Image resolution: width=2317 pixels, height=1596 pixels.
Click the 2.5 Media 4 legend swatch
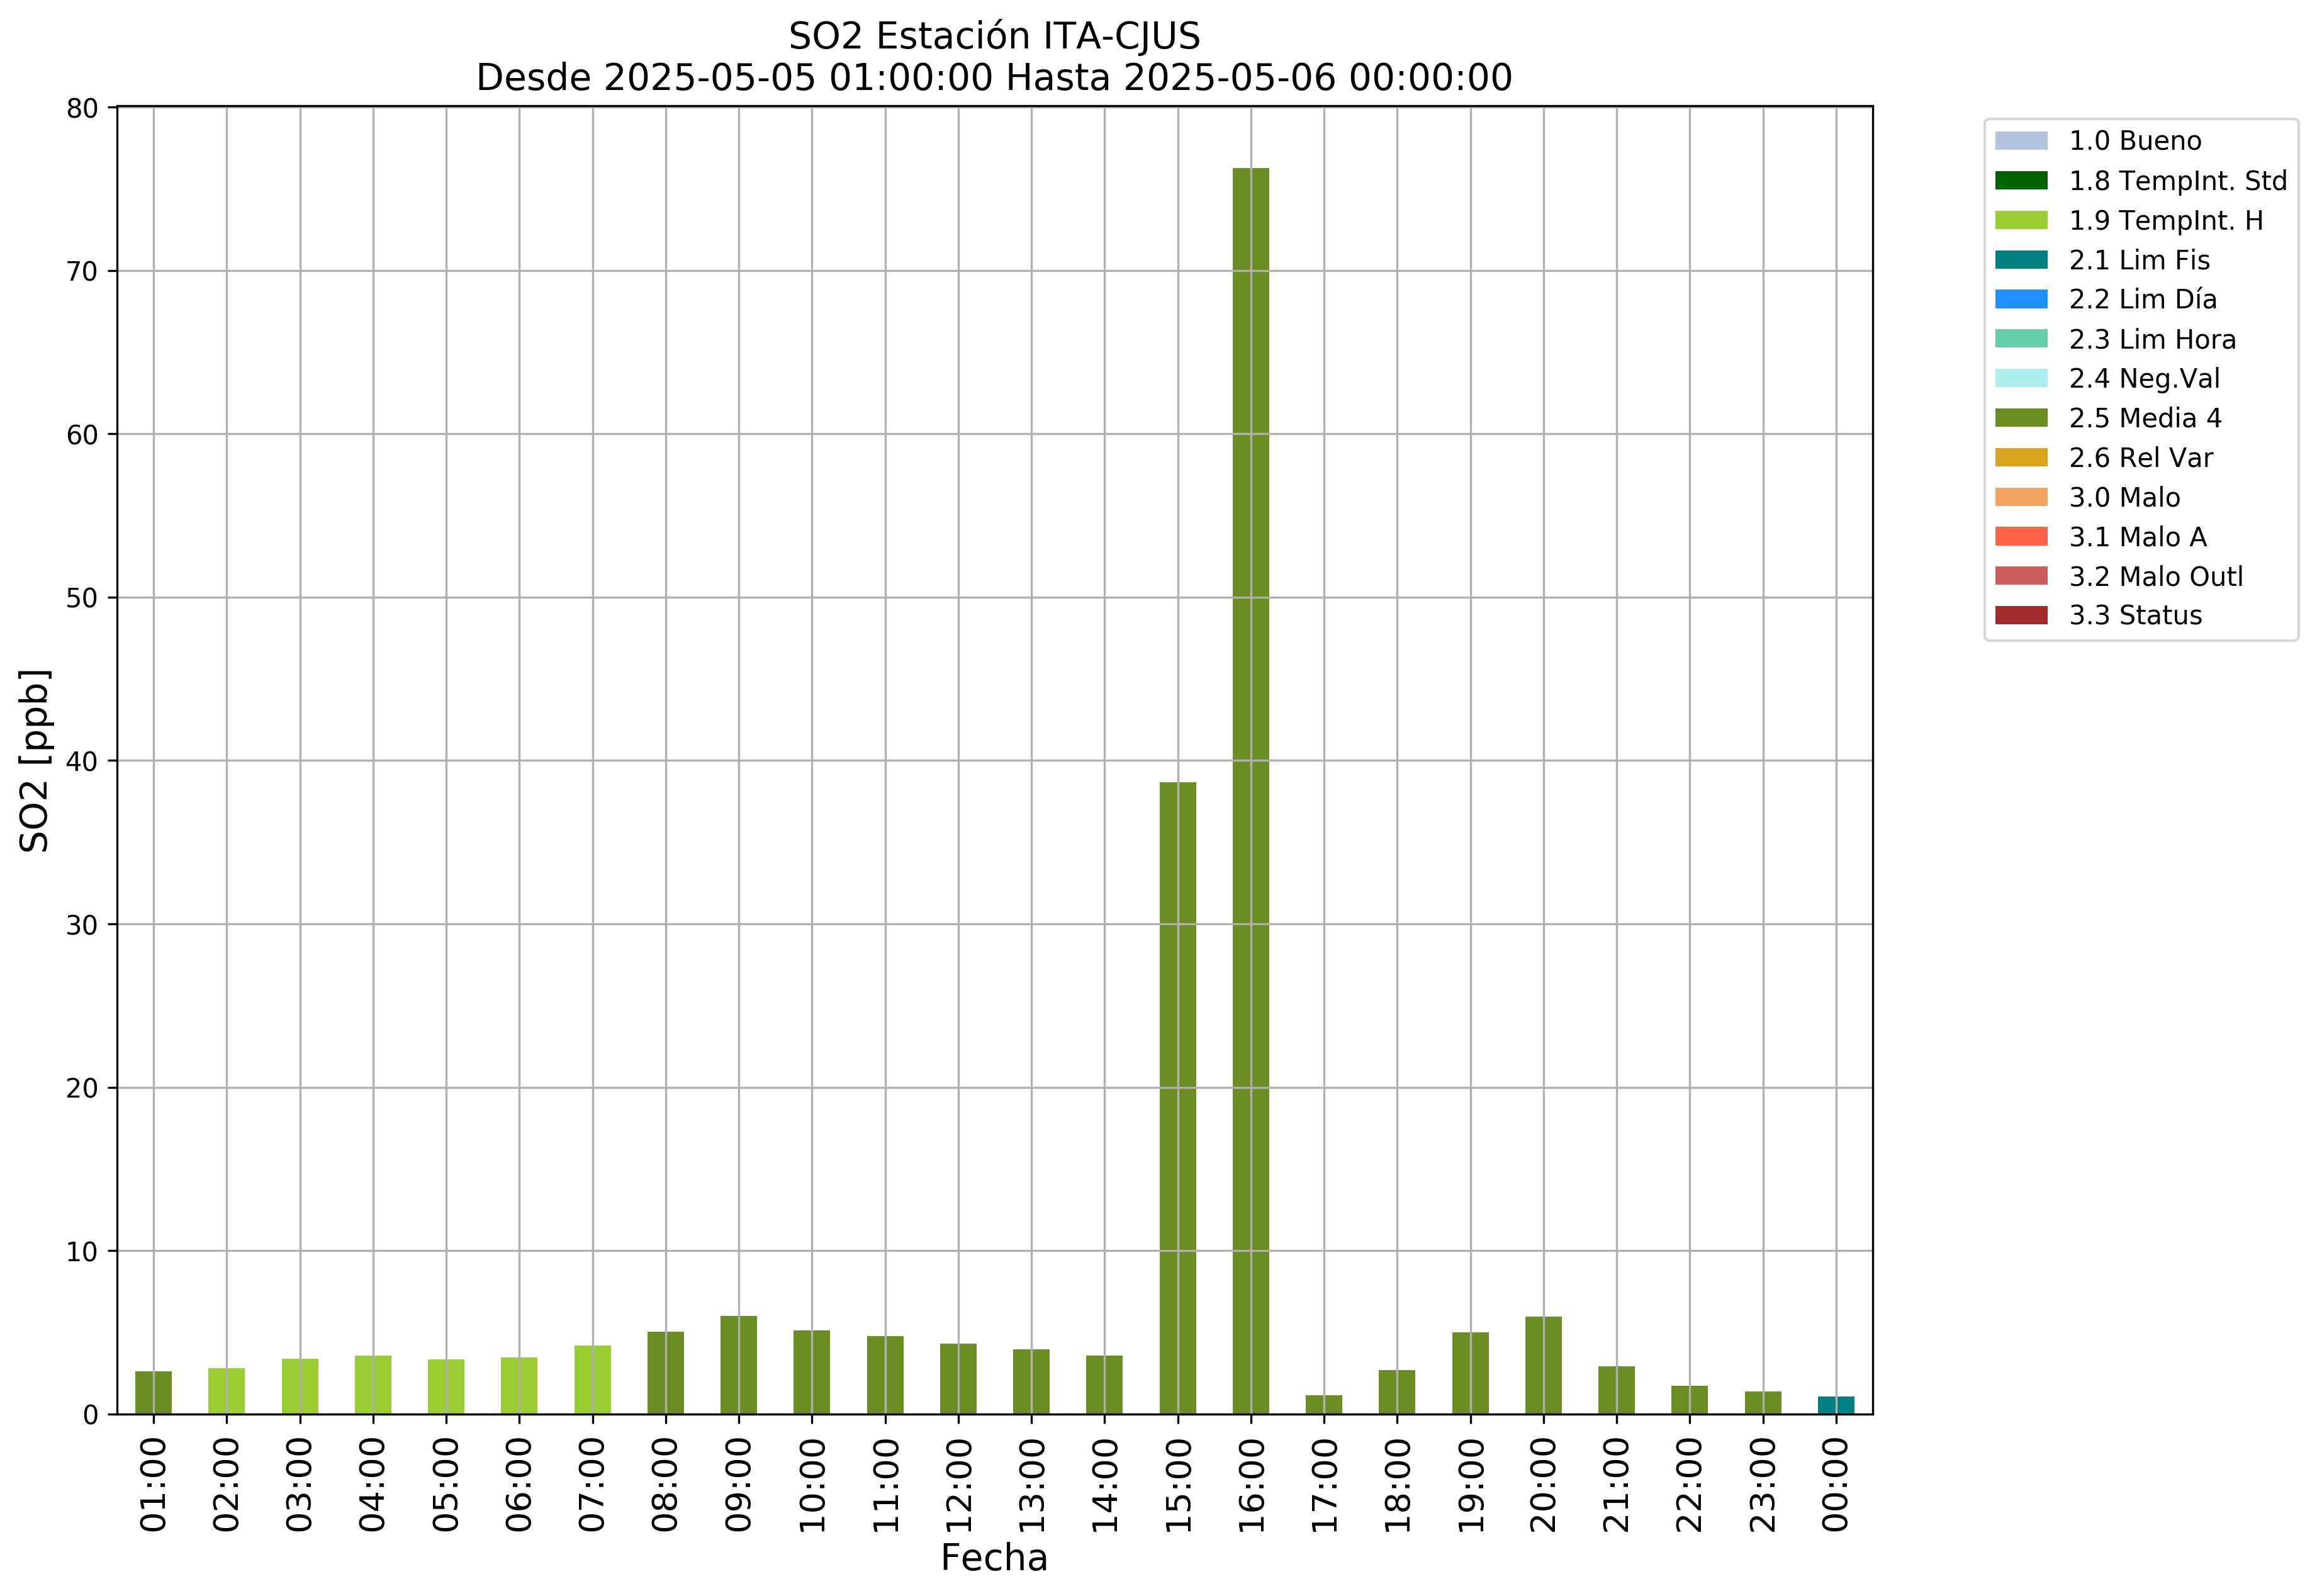2020,418
